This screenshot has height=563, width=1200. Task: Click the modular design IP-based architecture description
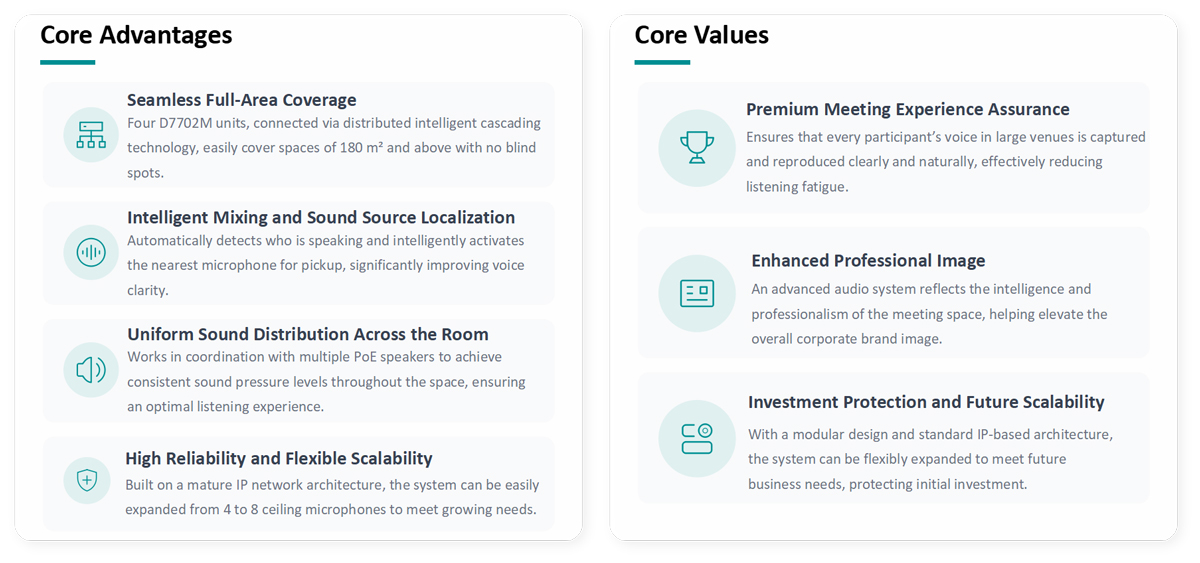pos(930,459)
